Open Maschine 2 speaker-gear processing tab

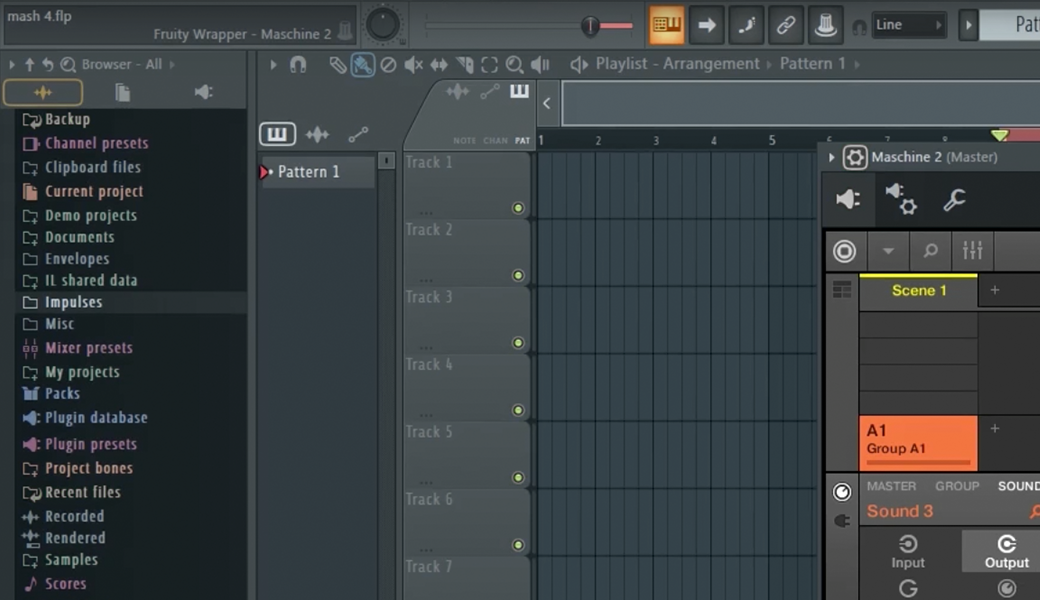tap(901, 200)
